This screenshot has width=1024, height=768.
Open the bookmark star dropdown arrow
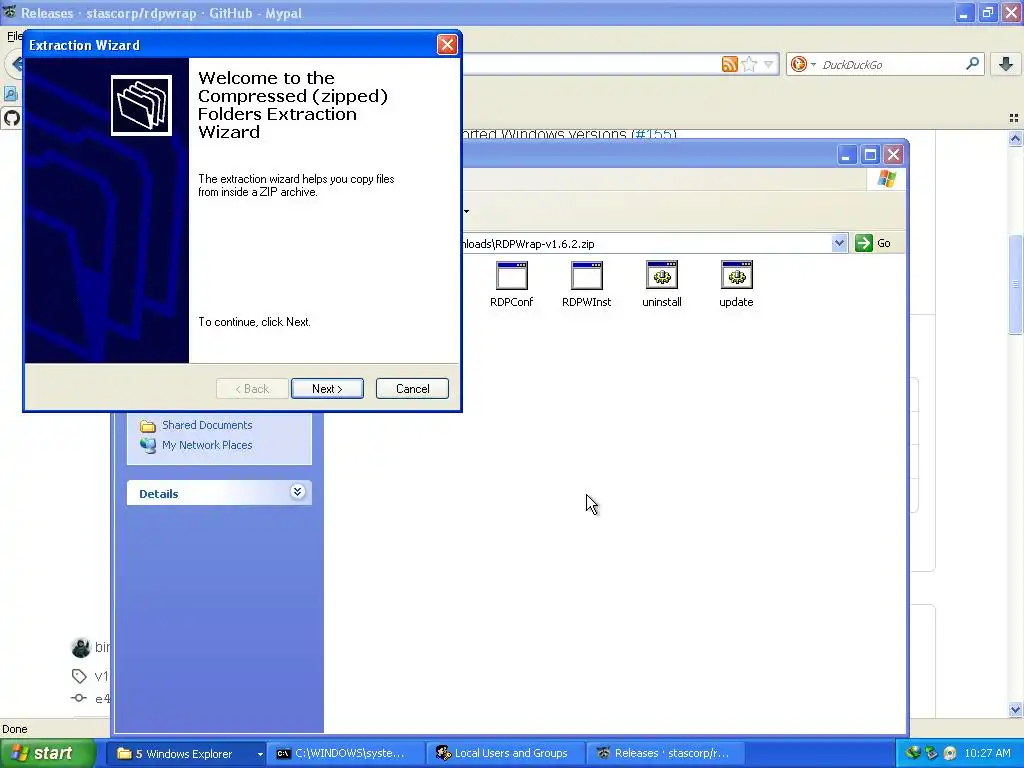(x=769, y=64)
